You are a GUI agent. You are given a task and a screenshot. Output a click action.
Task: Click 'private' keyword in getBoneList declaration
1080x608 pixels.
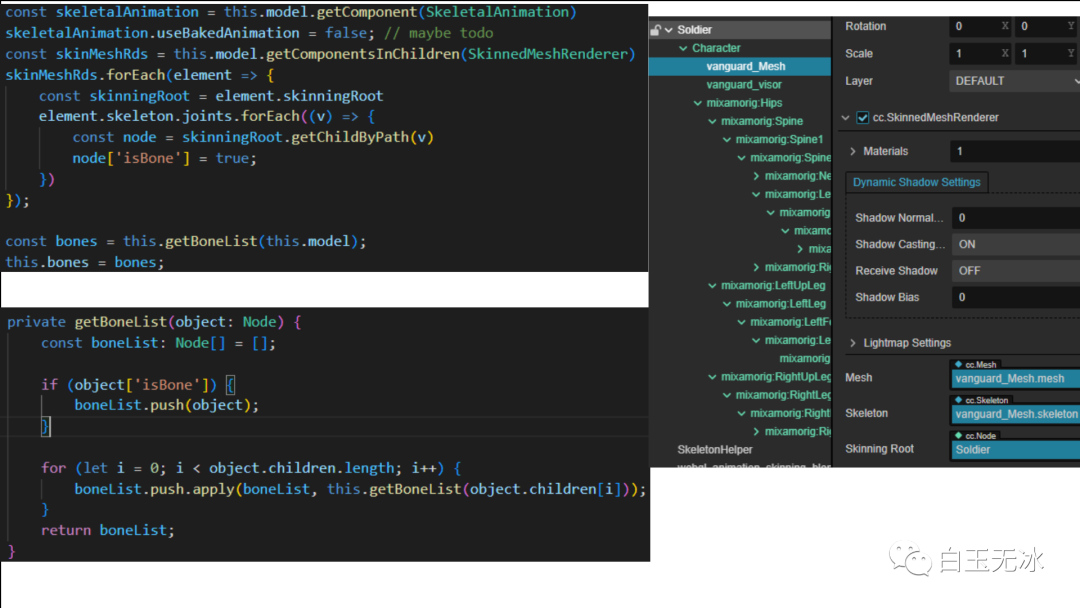coord(37,322)
